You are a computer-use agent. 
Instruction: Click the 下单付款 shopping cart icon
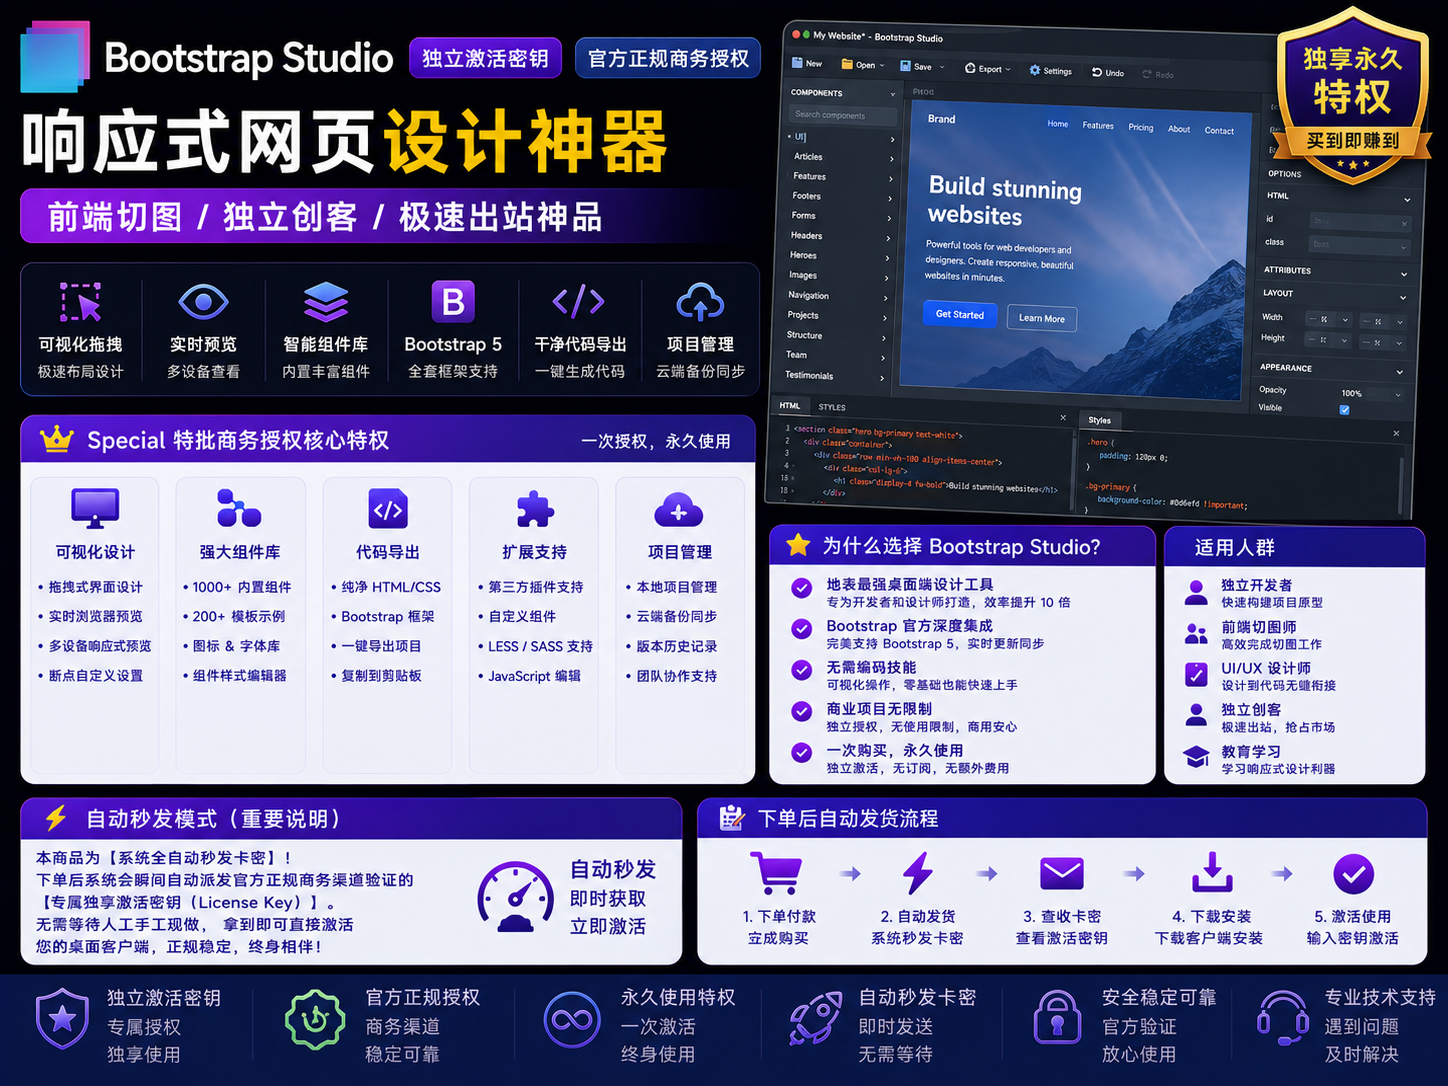[x=776, y=873]
